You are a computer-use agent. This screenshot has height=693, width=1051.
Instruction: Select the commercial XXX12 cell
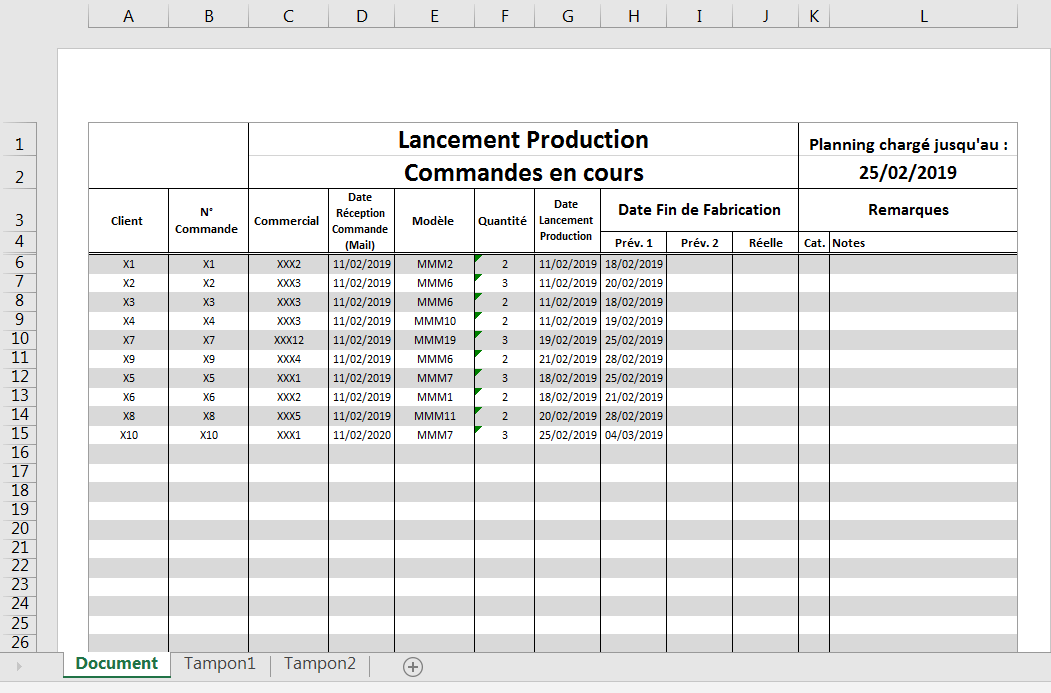pyautogui.click(x=288, y=339)
